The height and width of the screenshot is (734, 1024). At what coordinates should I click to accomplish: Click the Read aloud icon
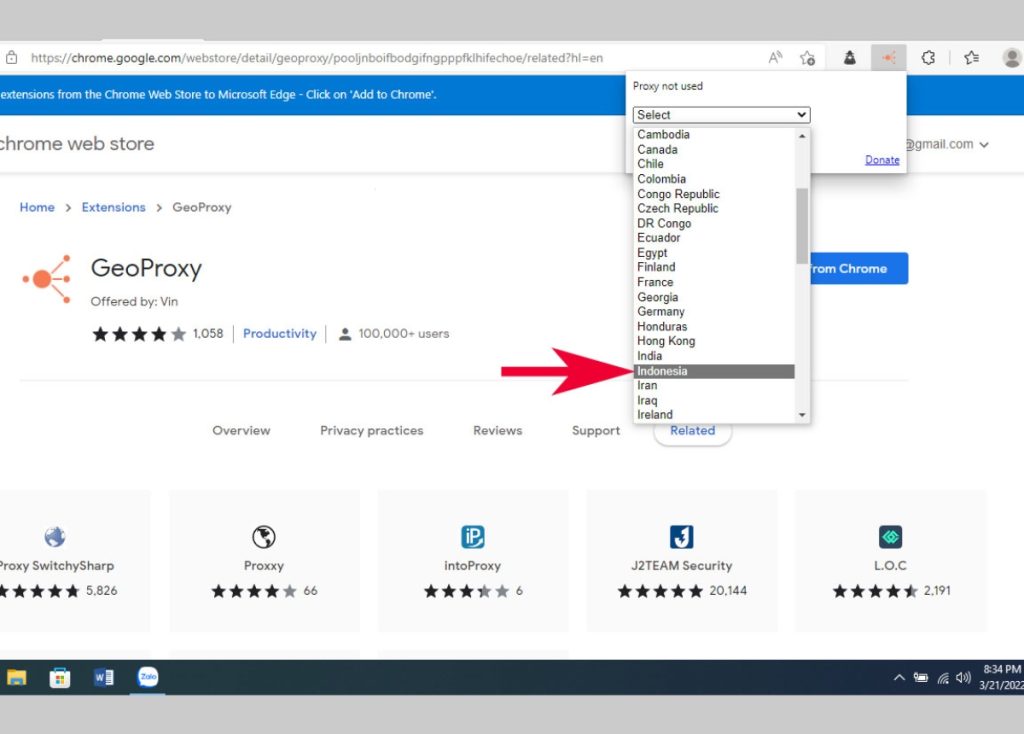(775, 57)
